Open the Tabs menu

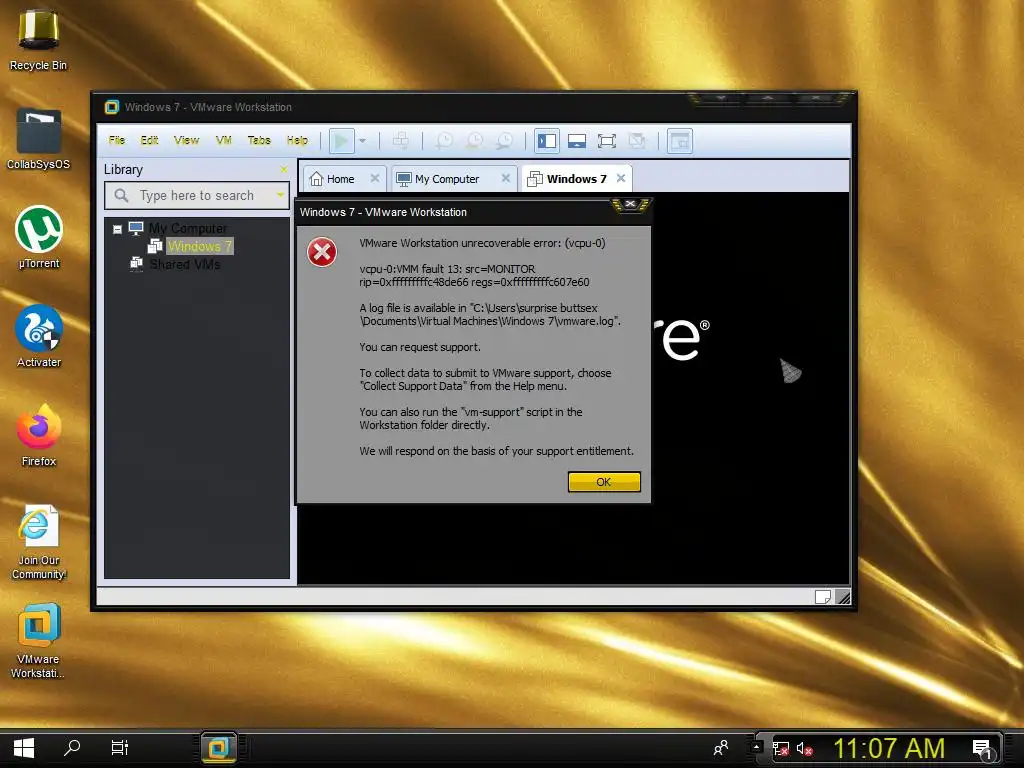[x=259, y=140]
